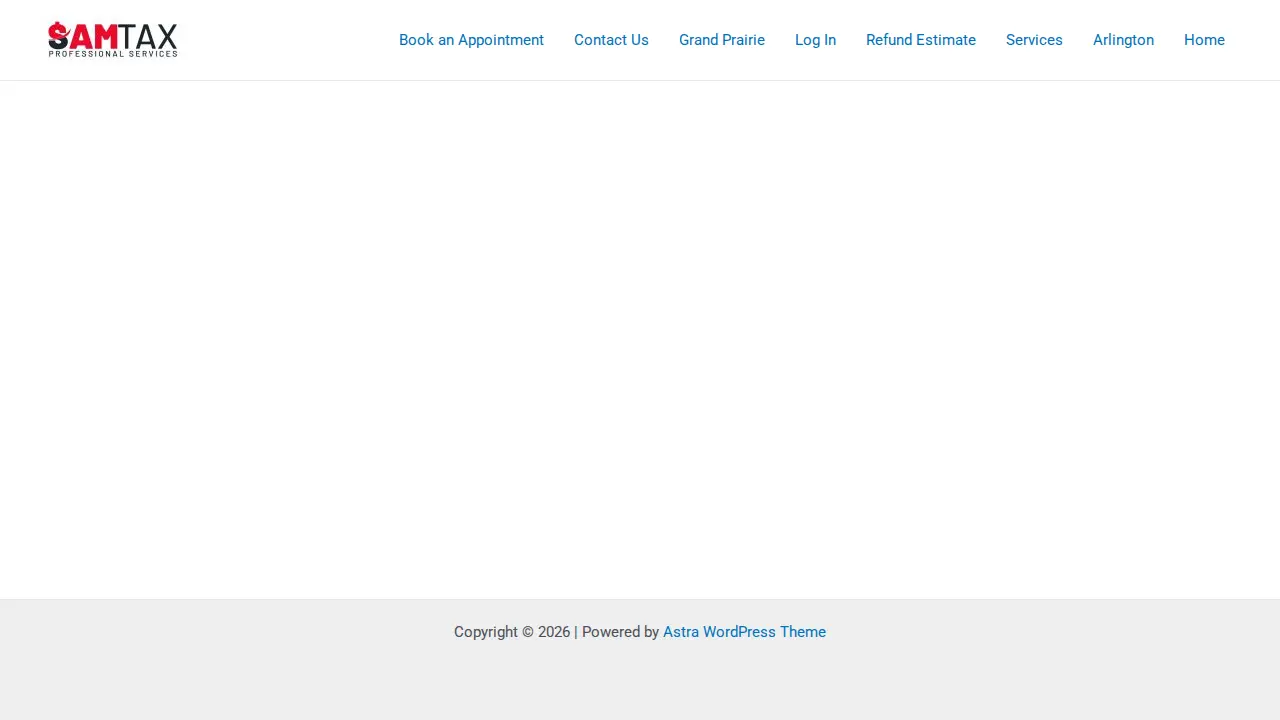The width and height of the screenshot is (1280, 720).
Task: Click the SAMTAX Professional Services logo
Action: 113,40
